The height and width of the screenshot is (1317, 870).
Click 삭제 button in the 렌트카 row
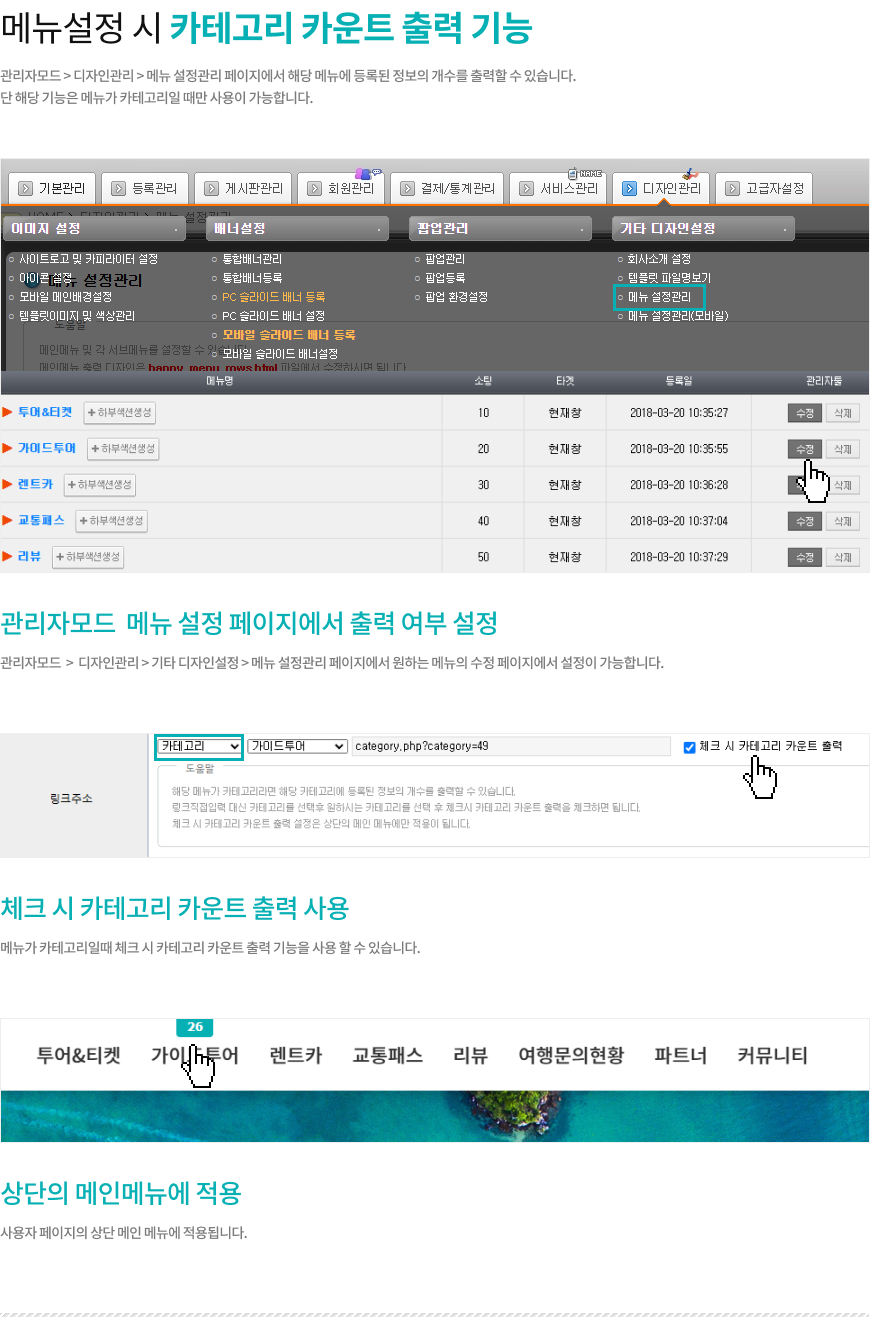click(x=843, y=485)
